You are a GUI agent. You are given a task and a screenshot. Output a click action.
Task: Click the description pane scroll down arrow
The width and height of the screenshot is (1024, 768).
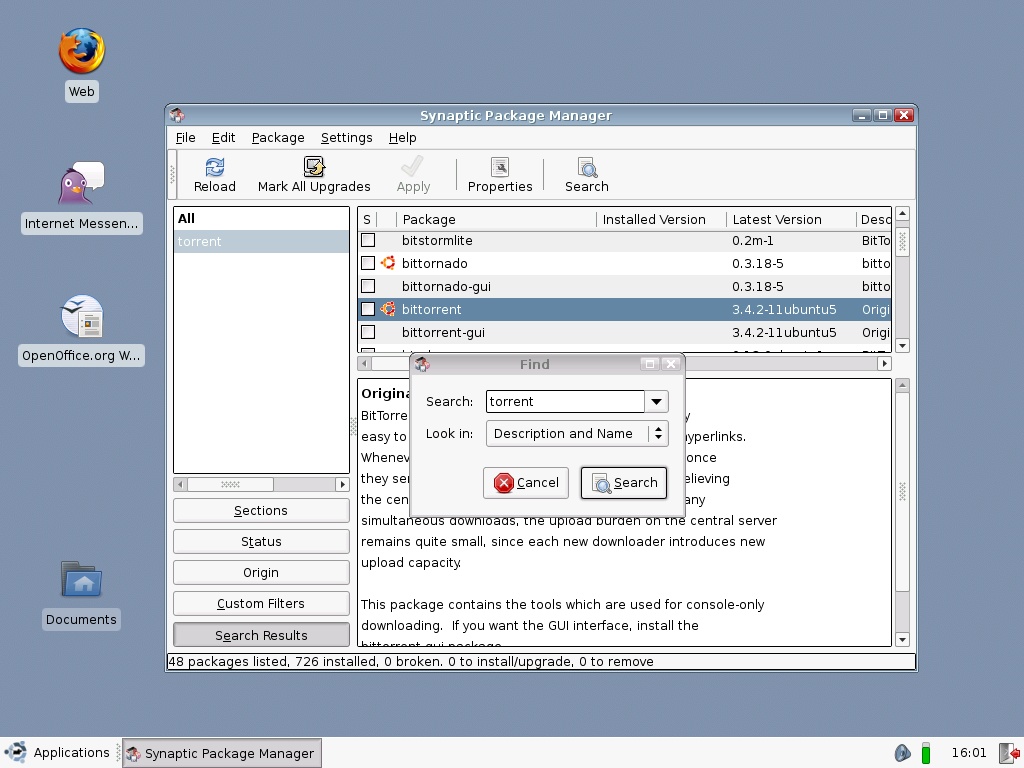pos(903,639)
